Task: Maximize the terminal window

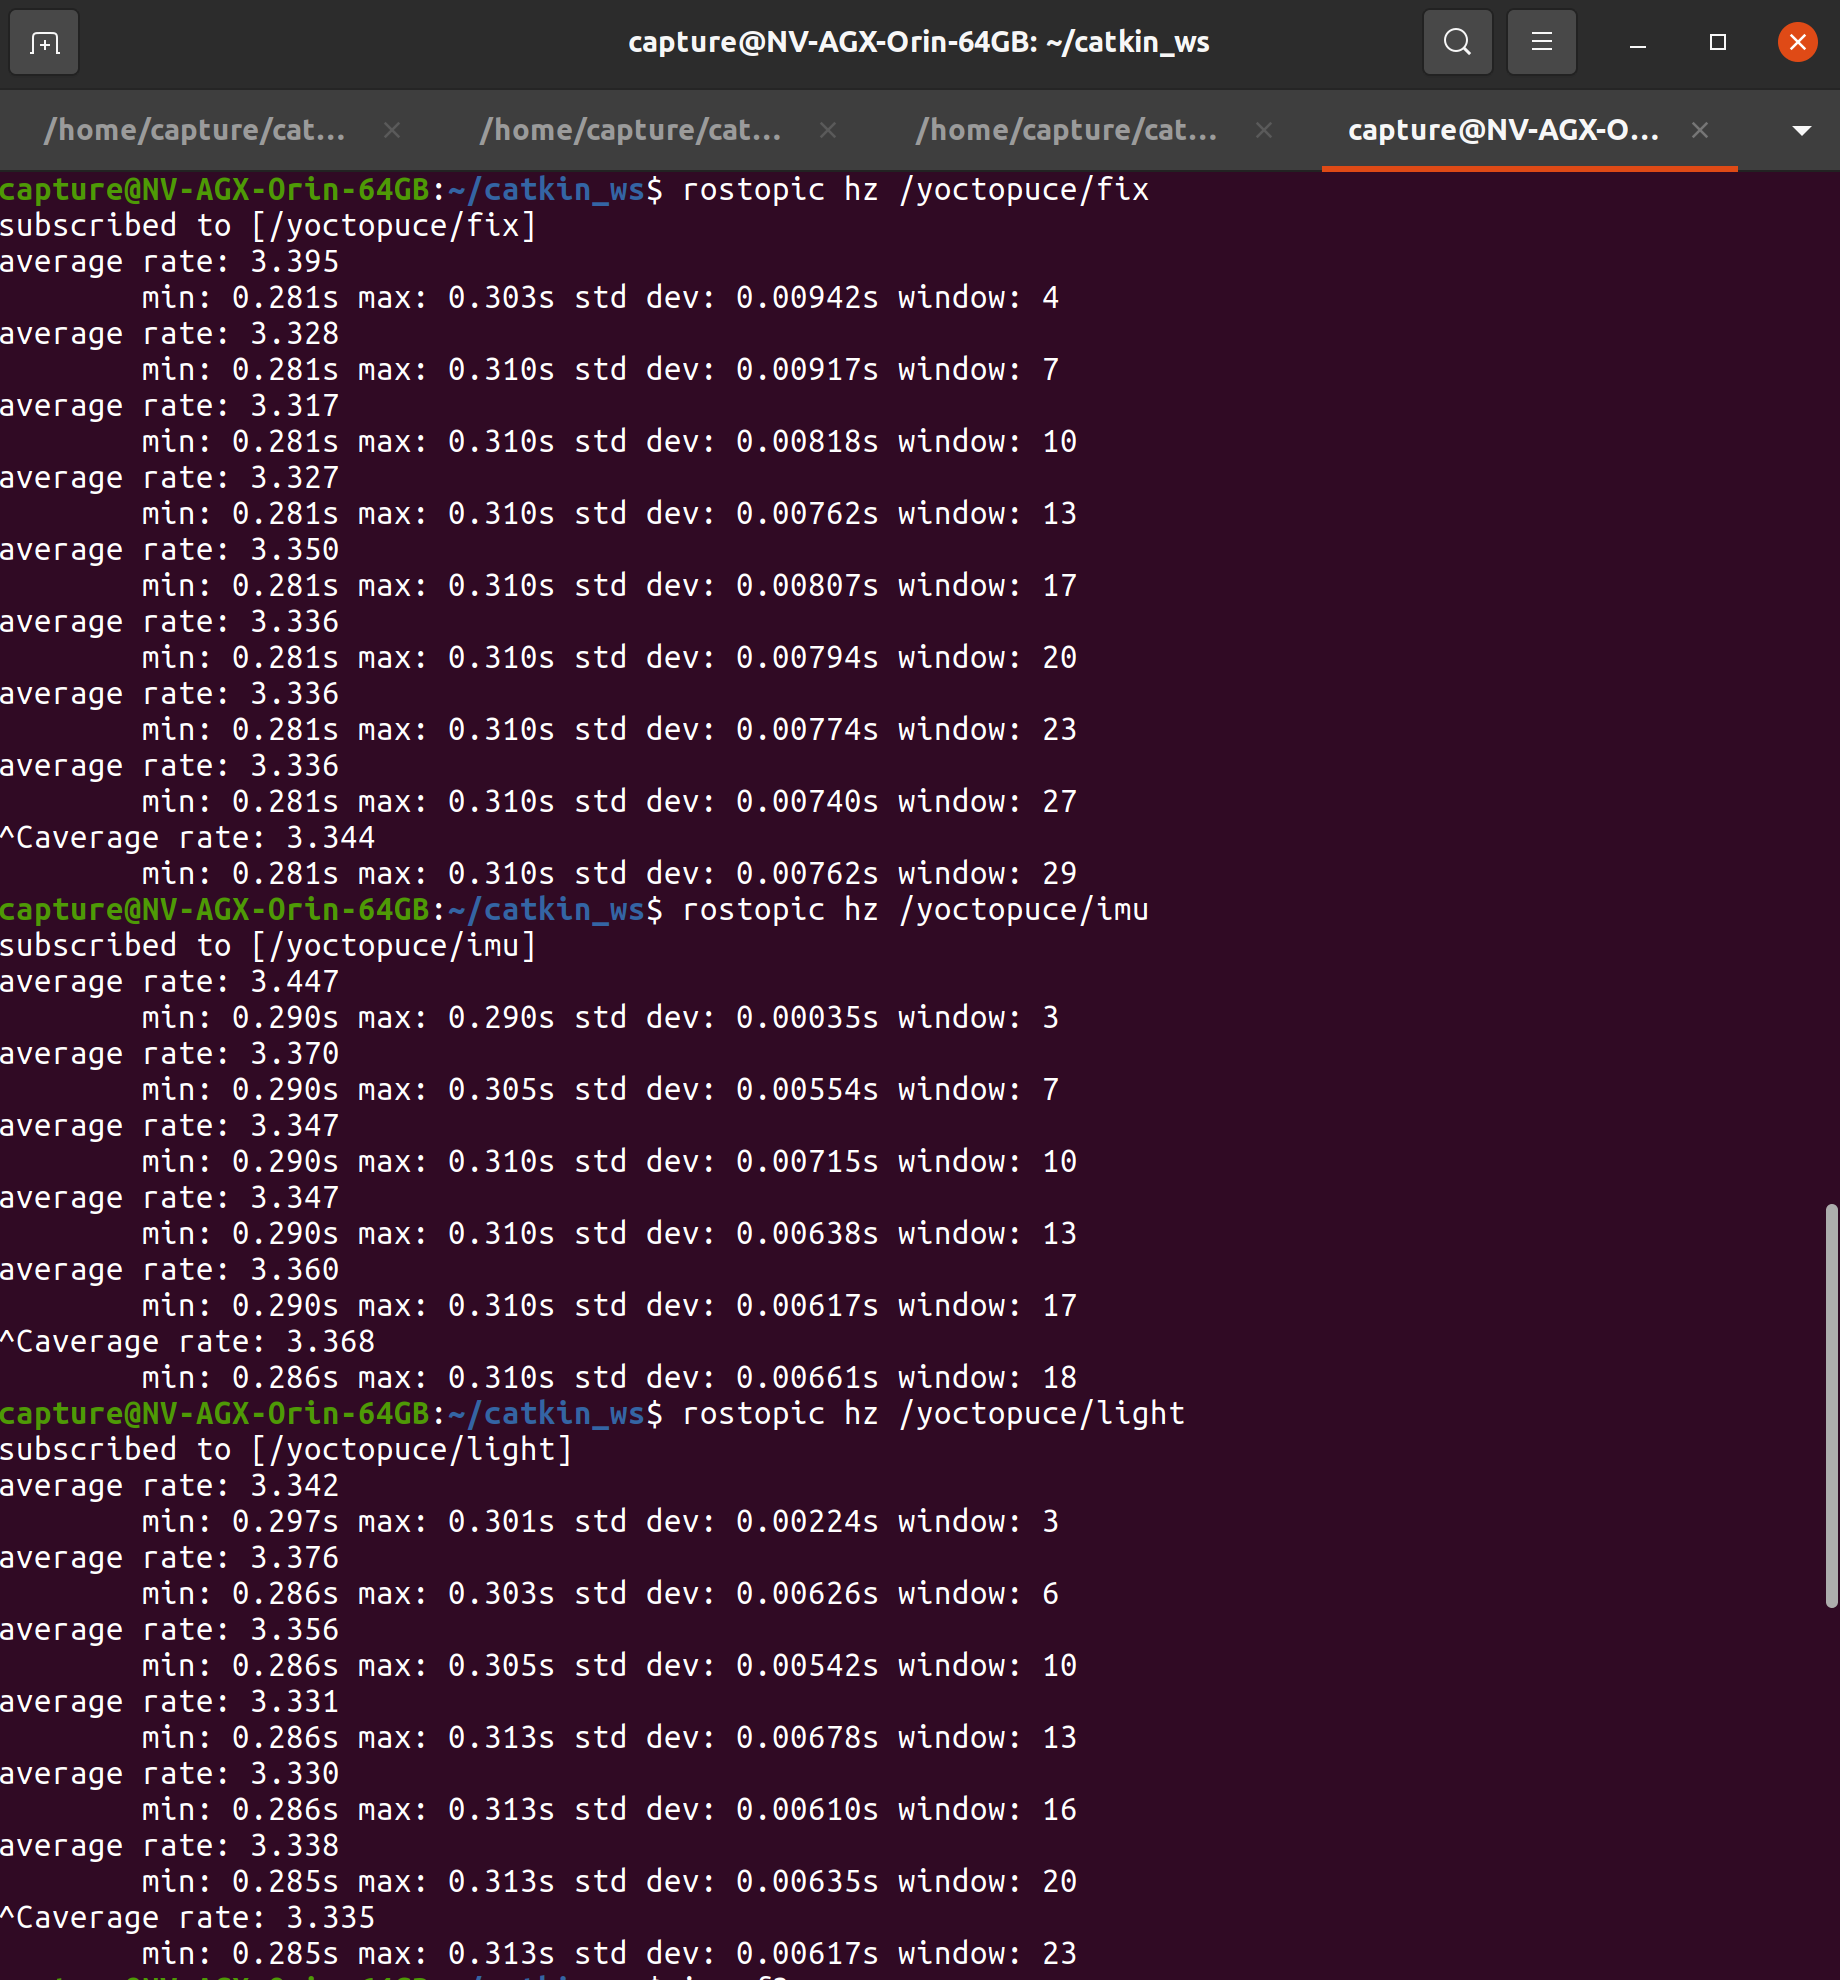Action: (x=1717, y=42)
